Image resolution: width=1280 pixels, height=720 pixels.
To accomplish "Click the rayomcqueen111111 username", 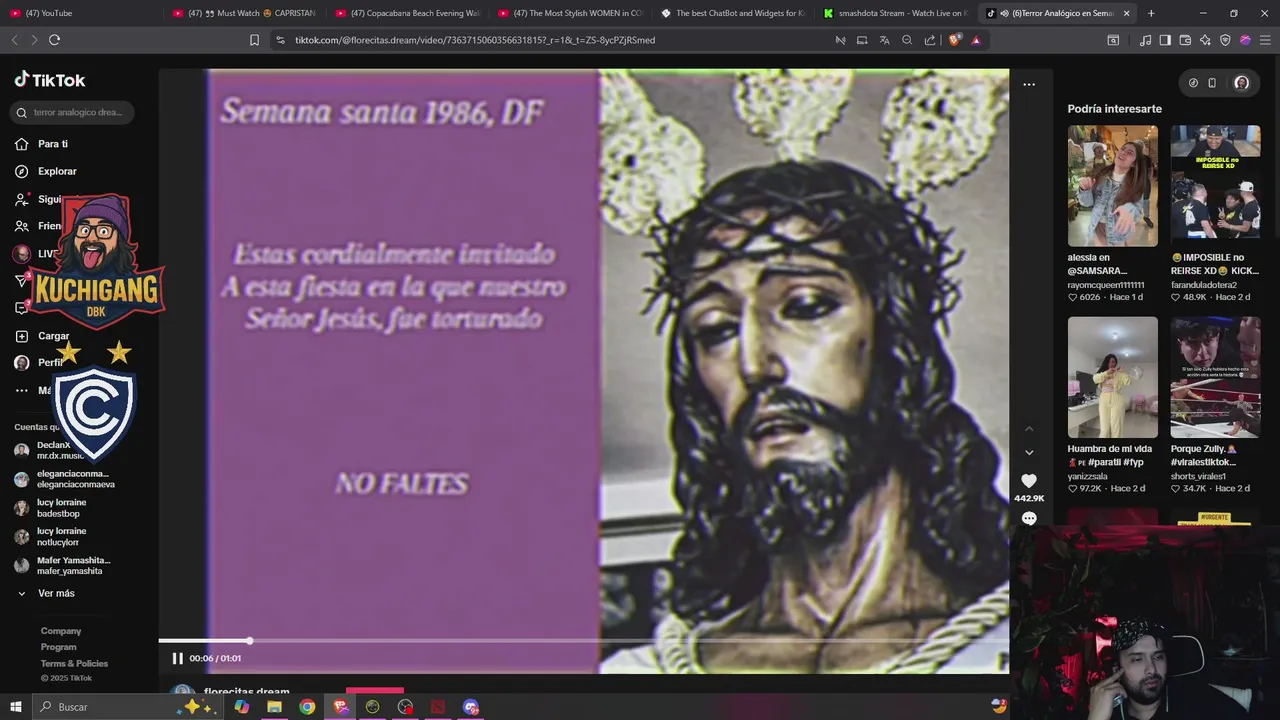I will pyautogui.click(x=1106, y=285).
